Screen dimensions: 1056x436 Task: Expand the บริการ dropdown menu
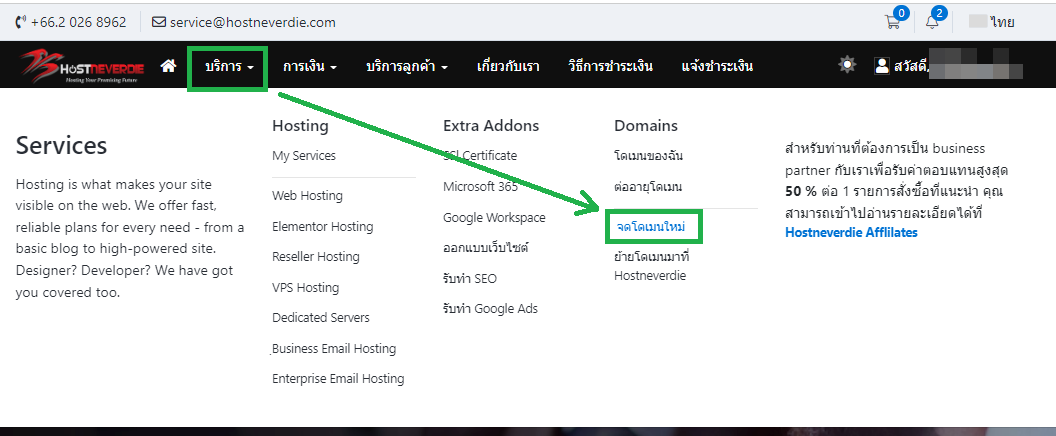tap(229, 67)
